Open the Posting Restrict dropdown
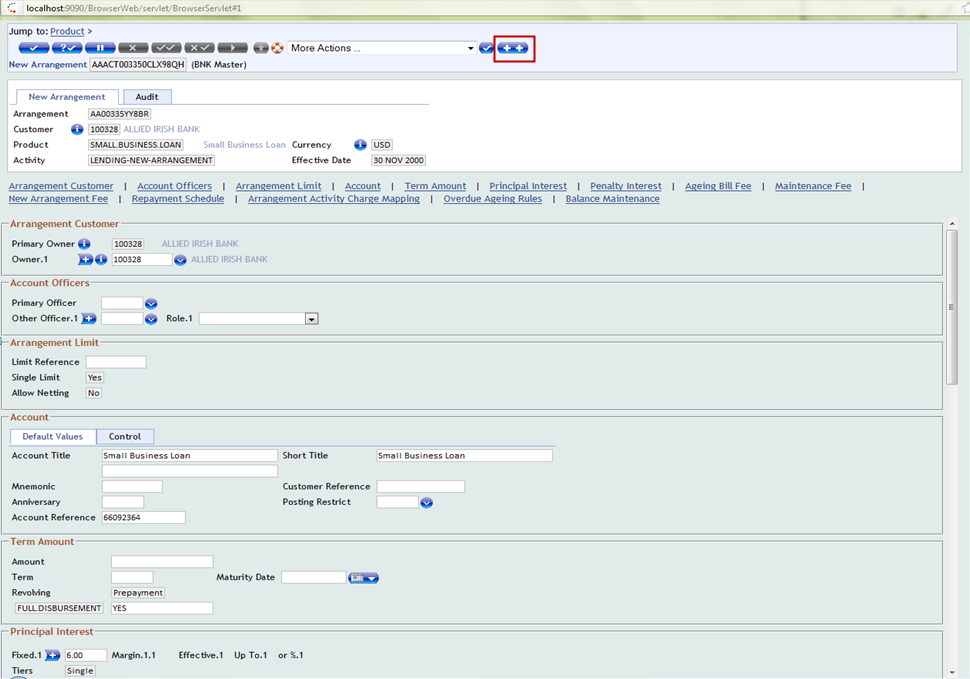Viewport: 970px width, 679px height. [x=426, y=503]
